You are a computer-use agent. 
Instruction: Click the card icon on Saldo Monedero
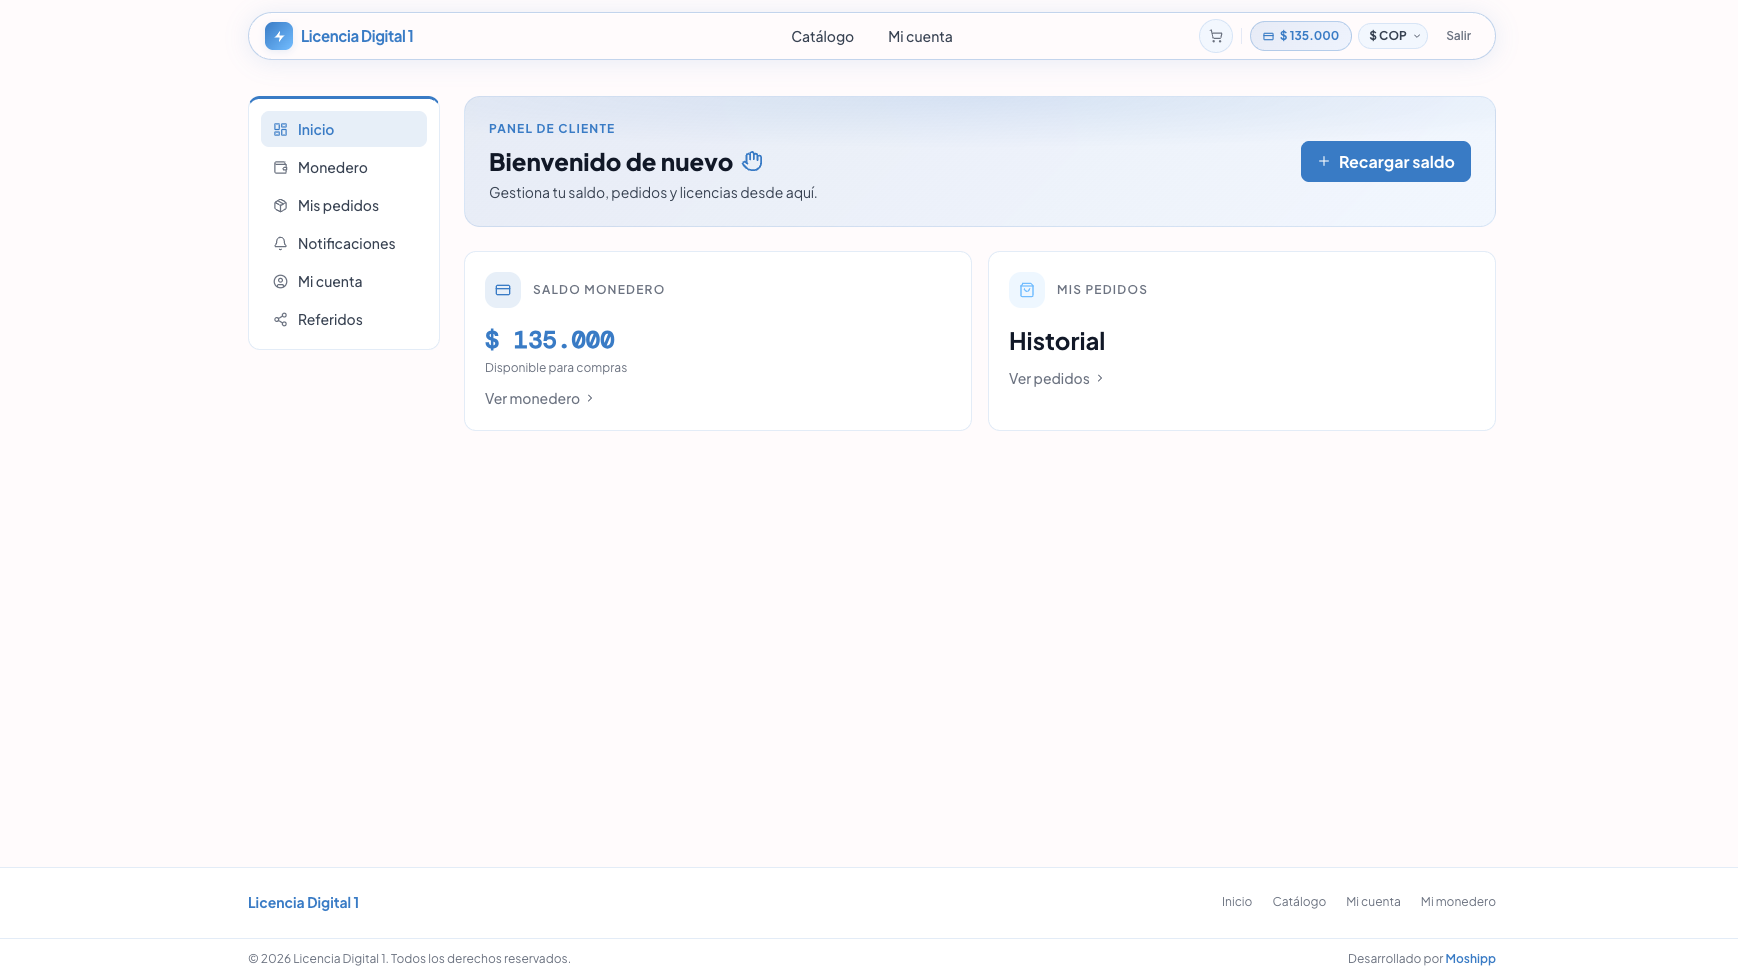click(x=503, y=289)
